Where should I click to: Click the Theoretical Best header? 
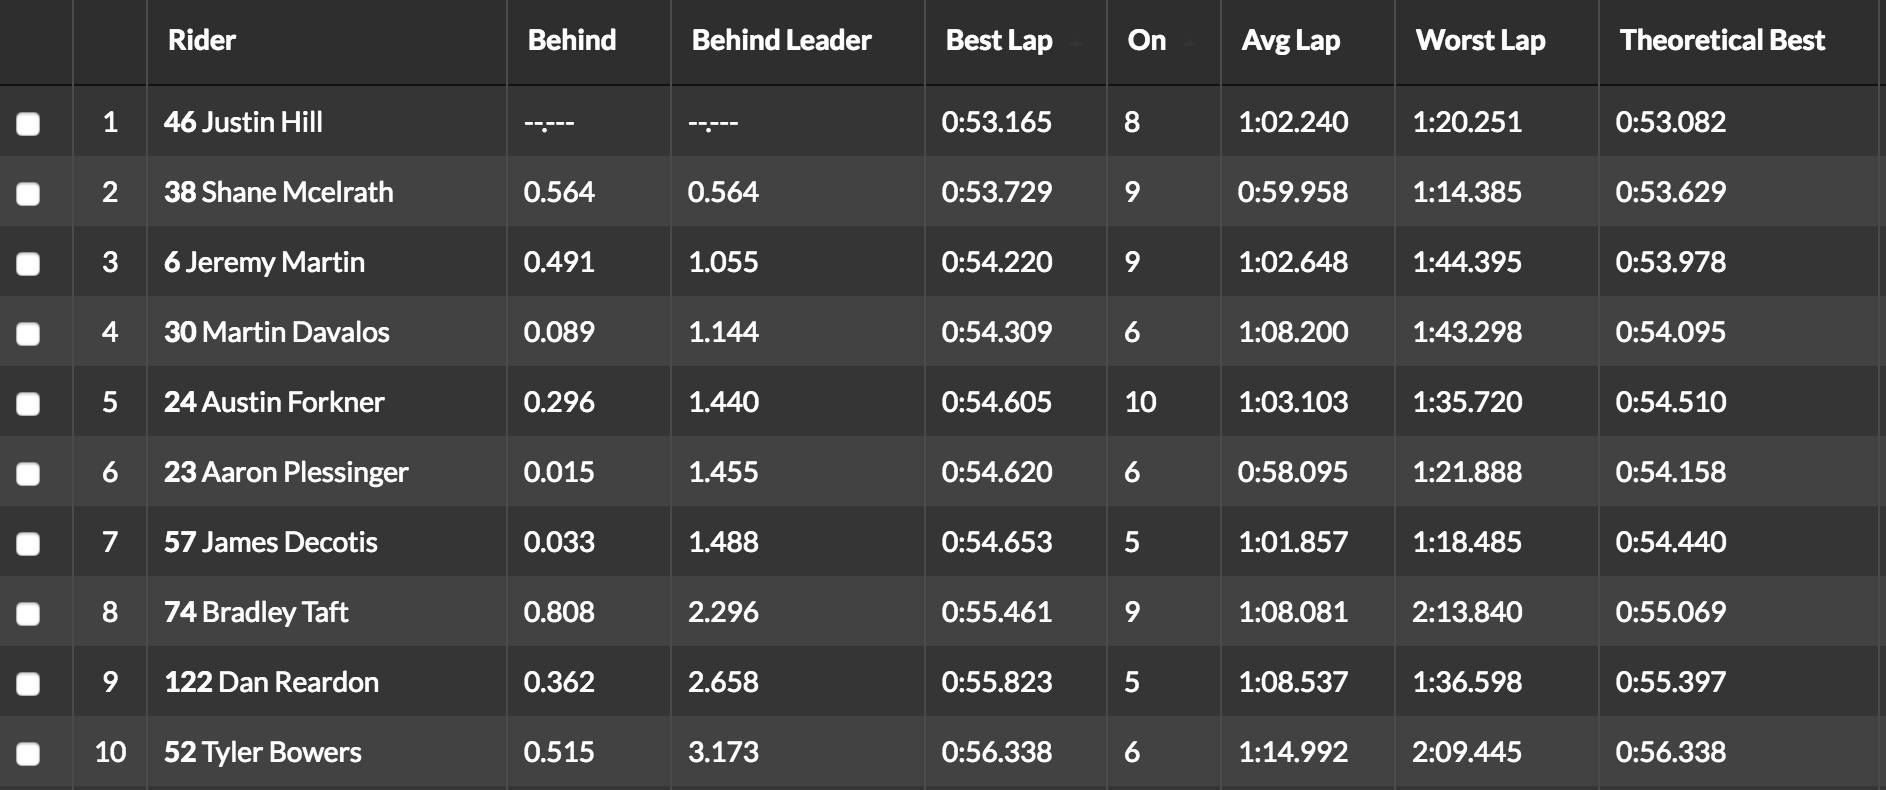tap(1722, 40)
